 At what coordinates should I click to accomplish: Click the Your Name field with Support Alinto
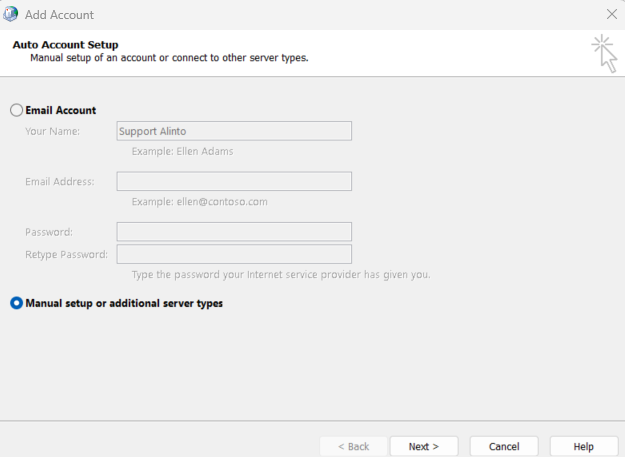(234, 131)
